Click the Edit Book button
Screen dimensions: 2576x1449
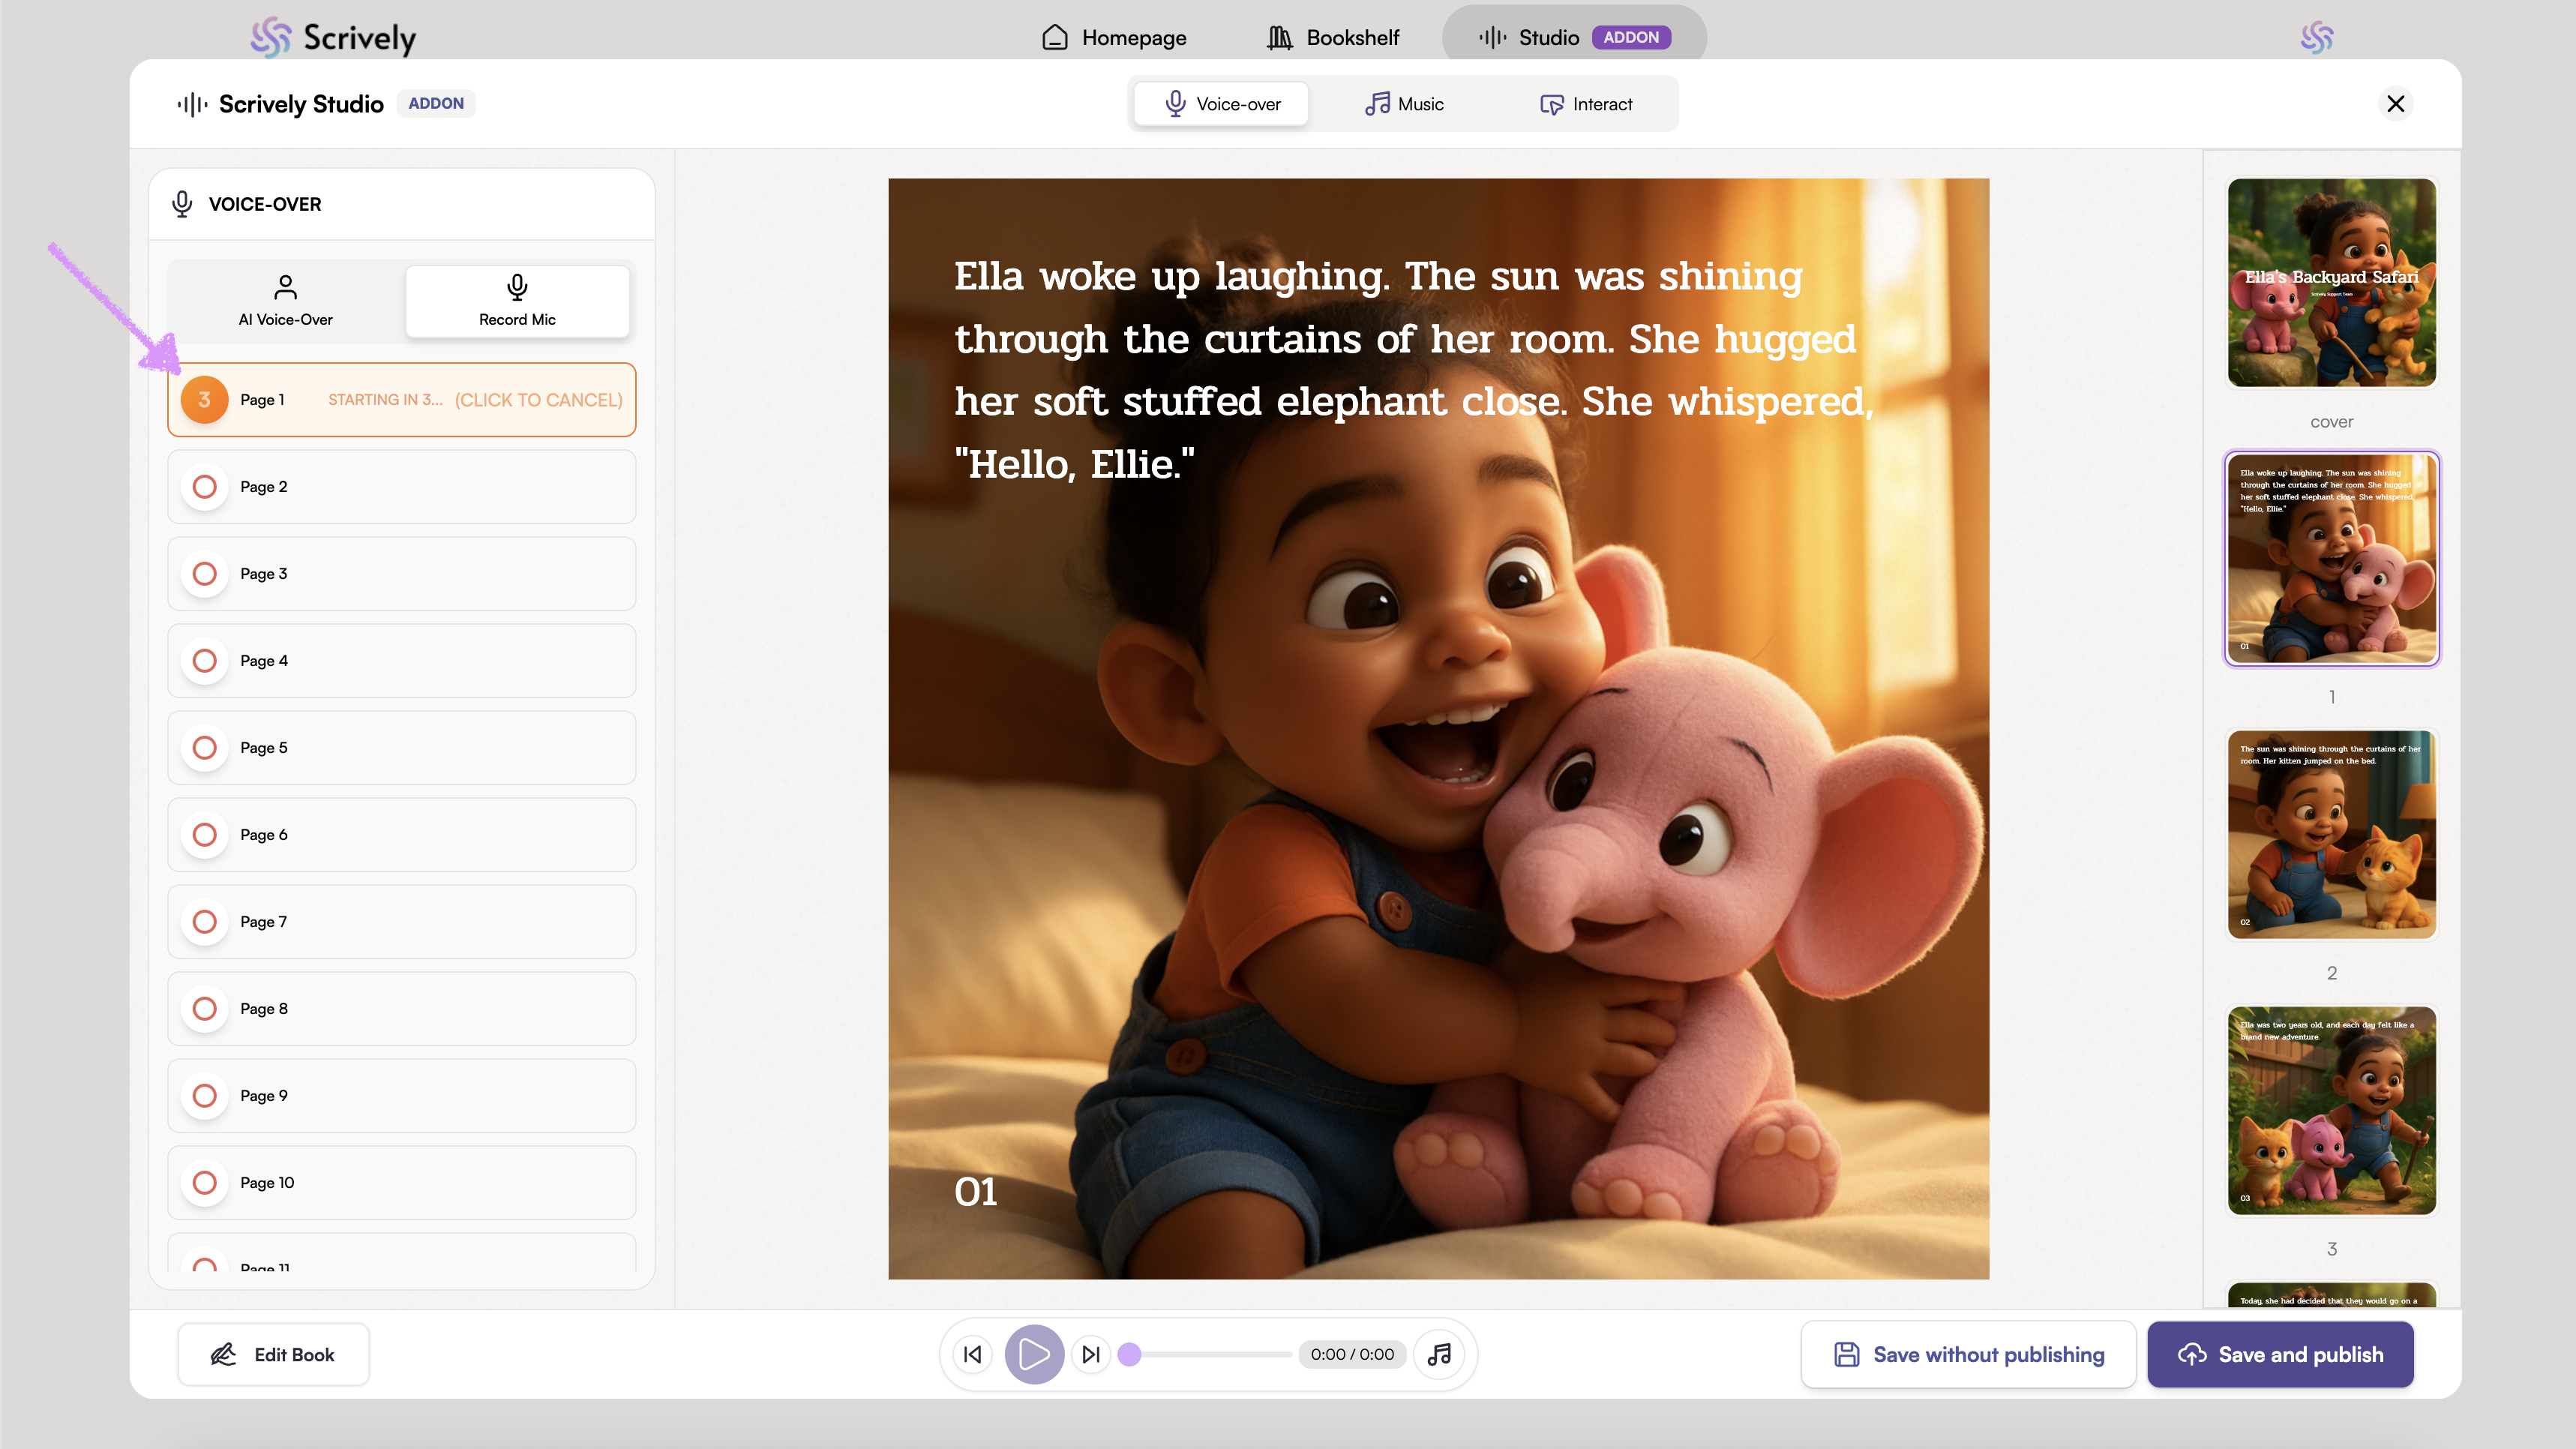(x=273, y=1354)
